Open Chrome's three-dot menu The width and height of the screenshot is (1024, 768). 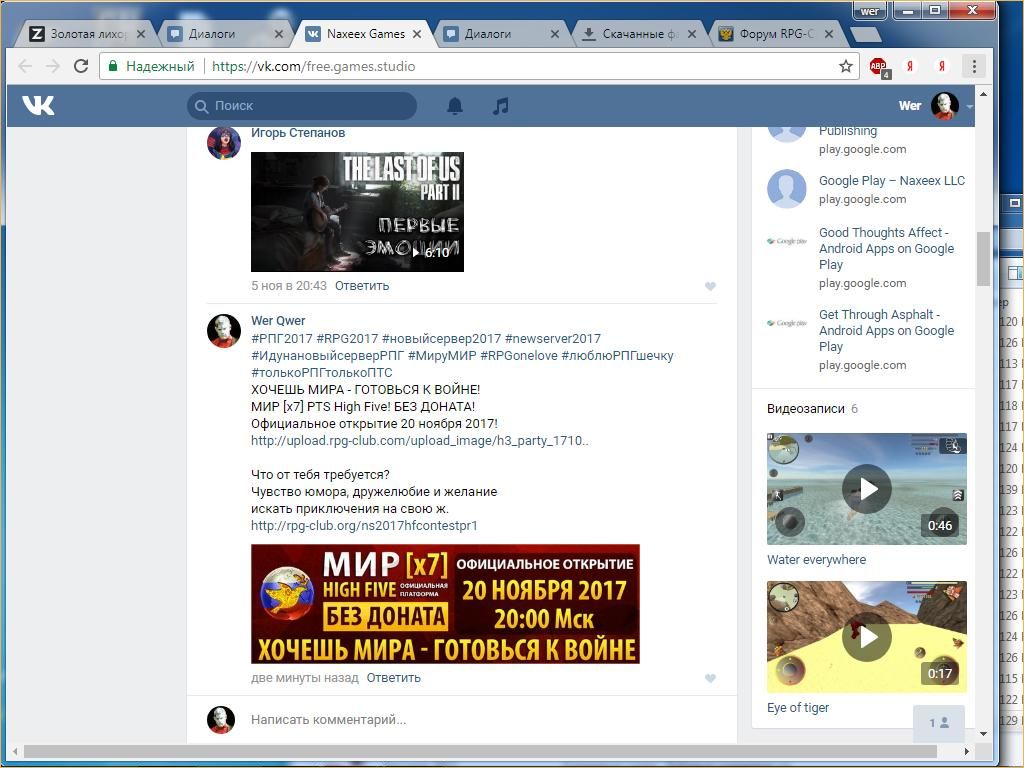pyautogui.click(x=974, y=66)
